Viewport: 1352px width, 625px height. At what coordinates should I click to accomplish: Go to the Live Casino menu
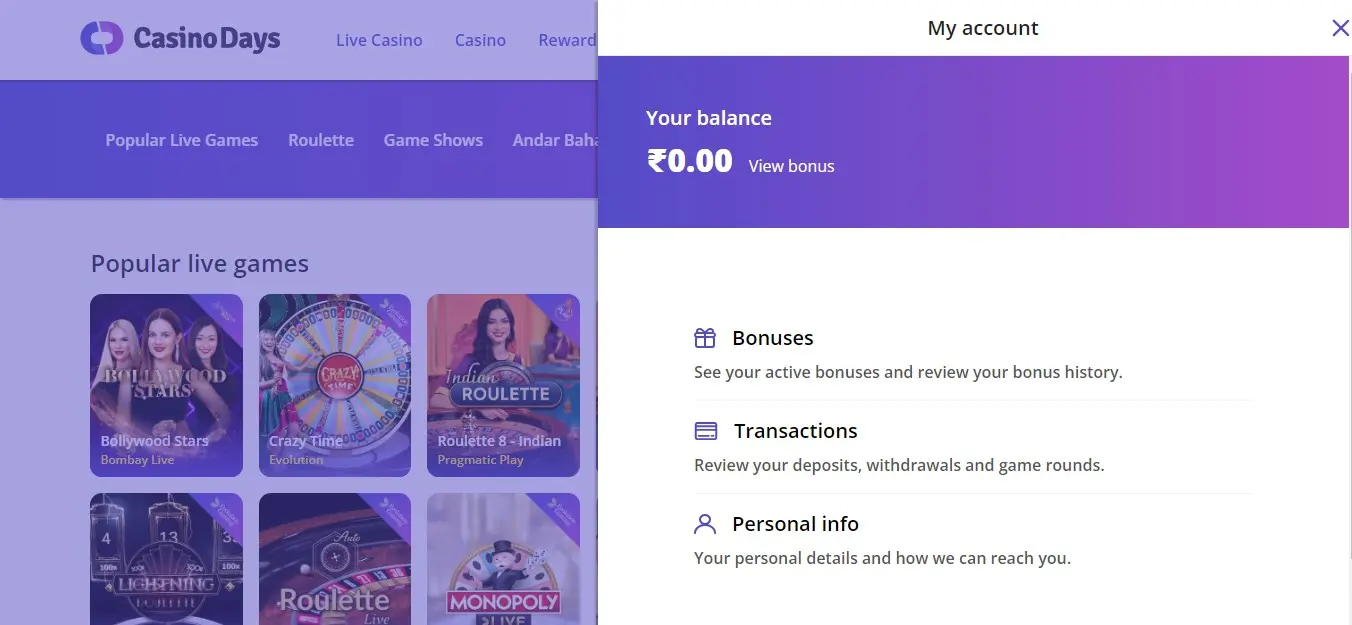(x=379, y=40)
